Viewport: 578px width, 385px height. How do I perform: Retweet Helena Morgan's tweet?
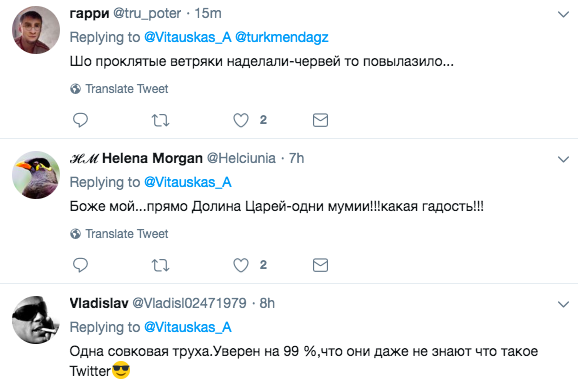[x=160, y=265]
